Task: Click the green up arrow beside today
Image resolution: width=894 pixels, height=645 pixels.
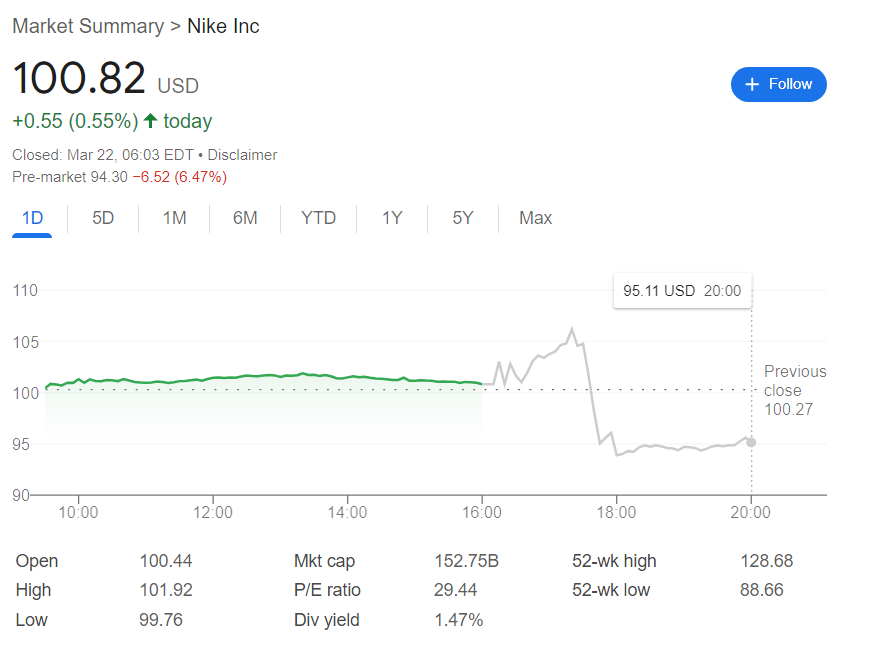Action: [151, 121]
